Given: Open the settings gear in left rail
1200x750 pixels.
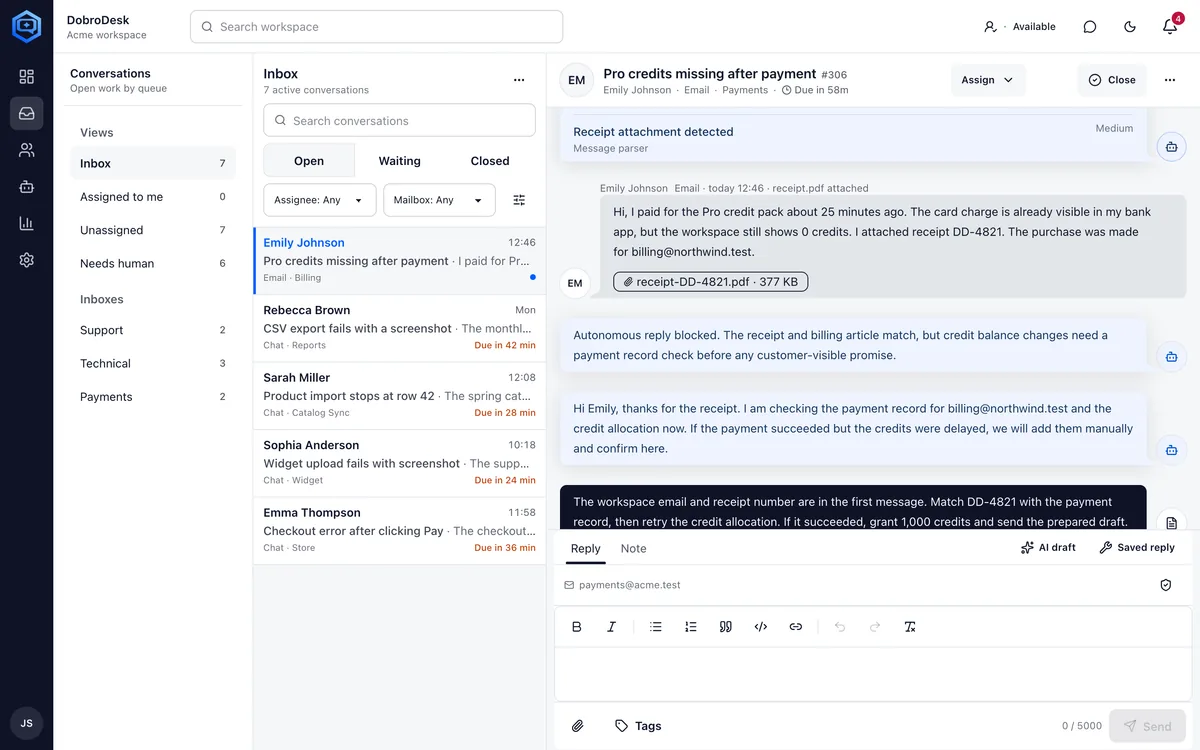Looking at the screenshot, I should (x=27, y=260).
